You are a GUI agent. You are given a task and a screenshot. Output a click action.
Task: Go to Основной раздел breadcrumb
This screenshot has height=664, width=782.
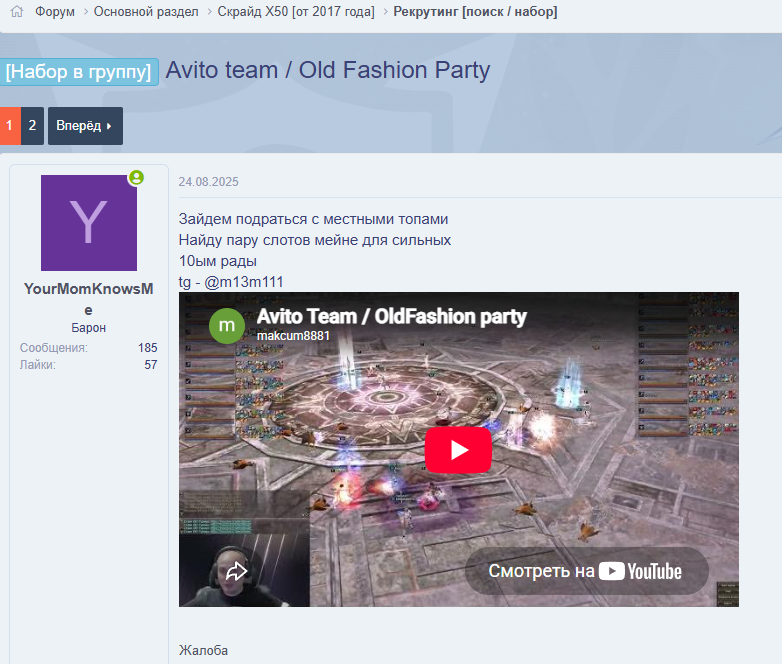pyautogui.click(x=146, y=11)
